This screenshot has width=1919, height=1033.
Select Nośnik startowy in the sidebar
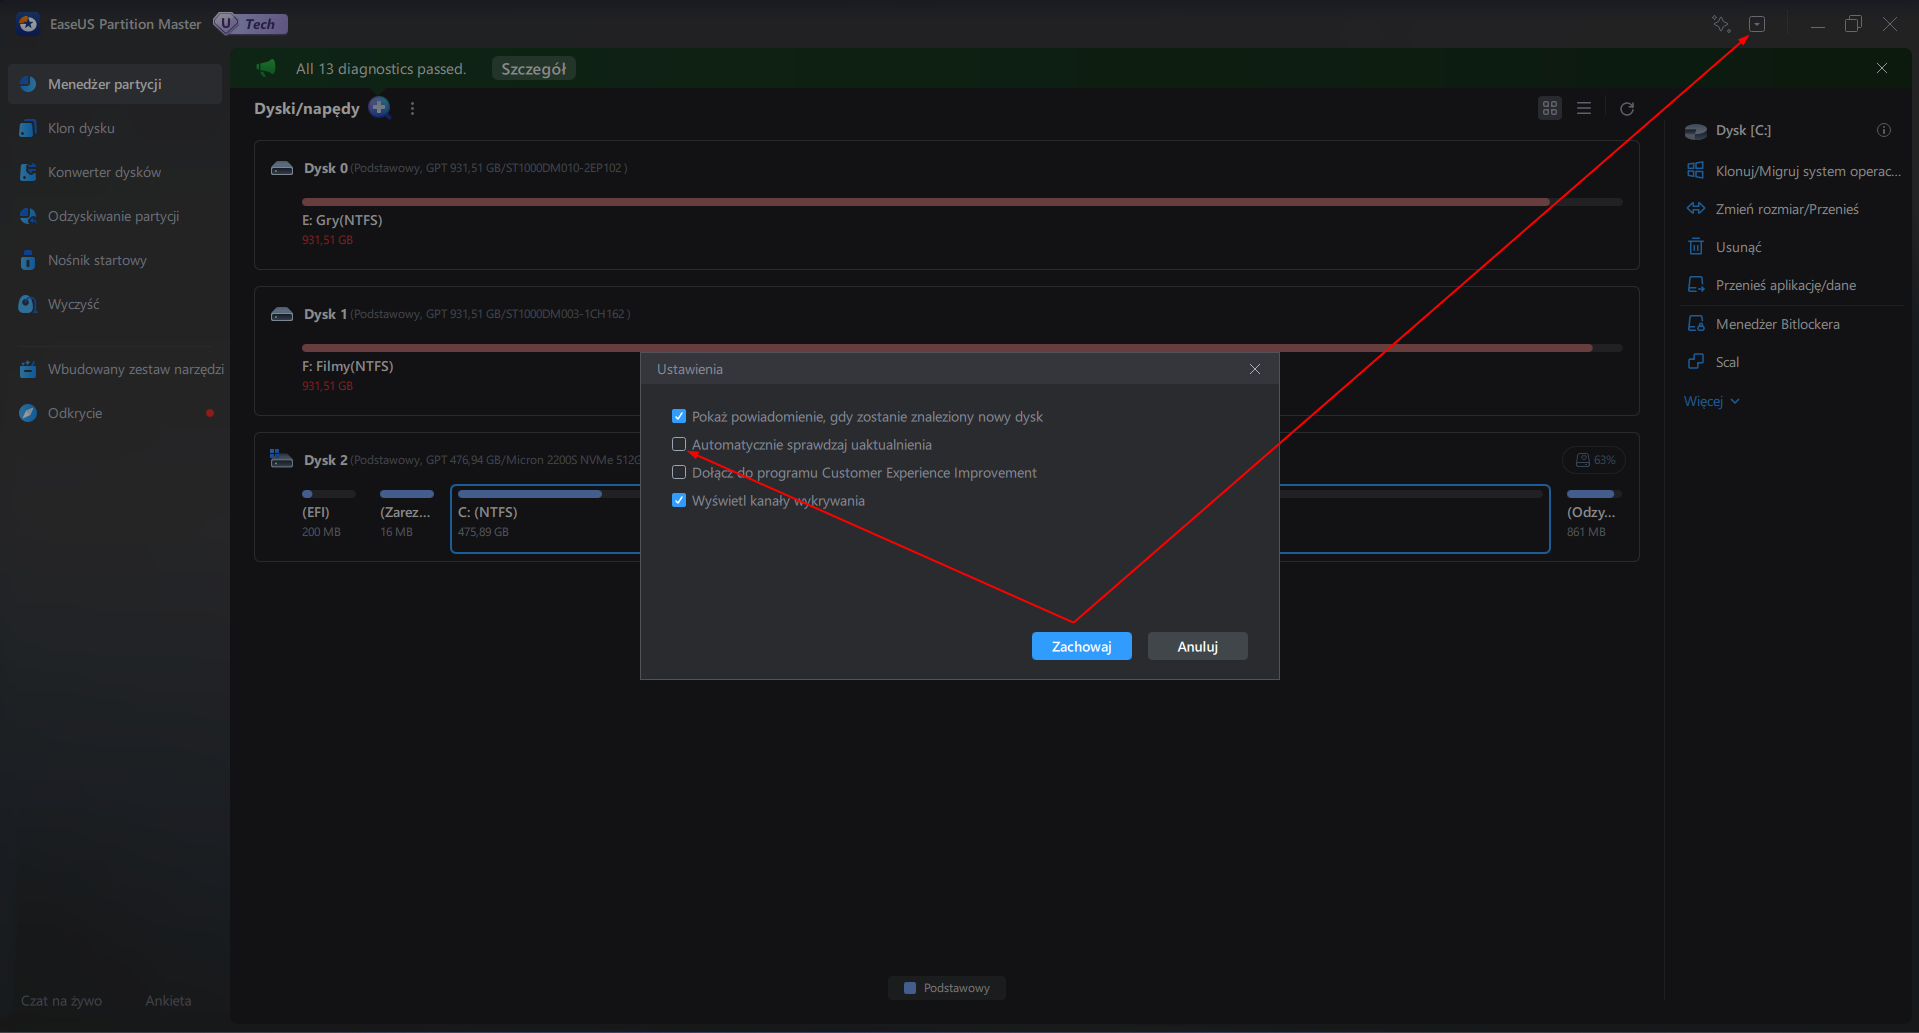pyautogui.click(x=115, y=260)
